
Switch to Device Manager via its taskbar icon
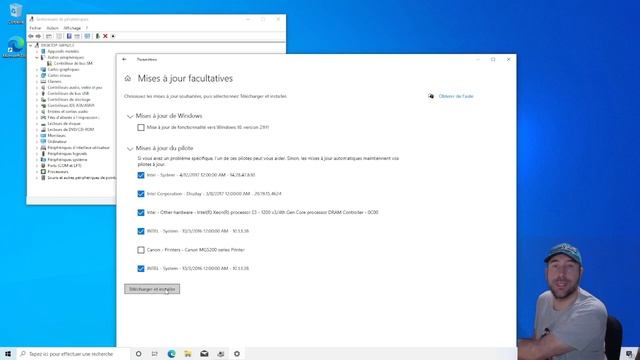coord(220,354)
